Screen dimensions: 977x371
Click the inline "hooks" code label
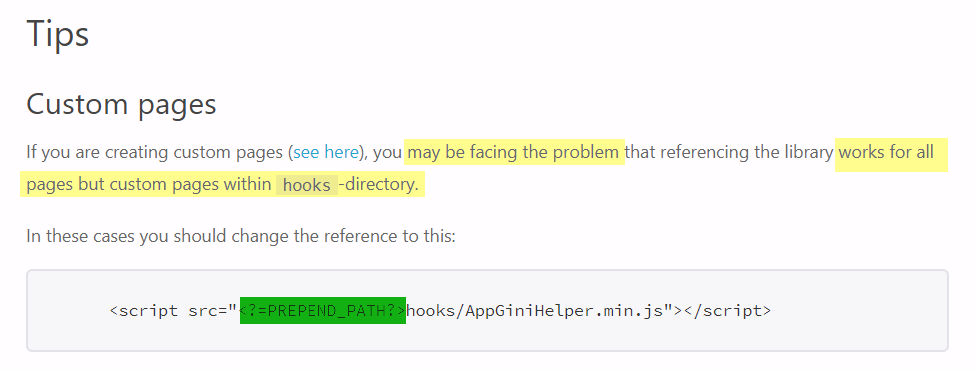pos(307,185)
